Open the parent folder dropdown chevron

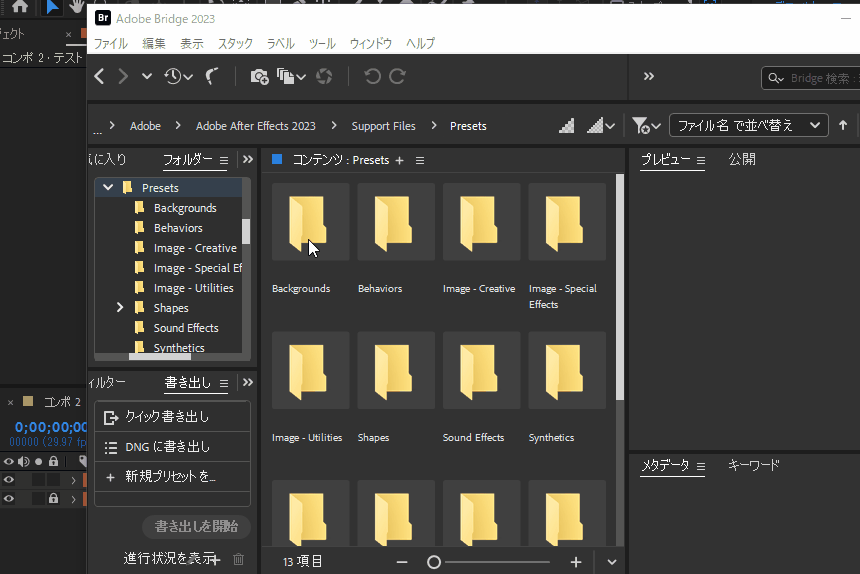(146, 76)
